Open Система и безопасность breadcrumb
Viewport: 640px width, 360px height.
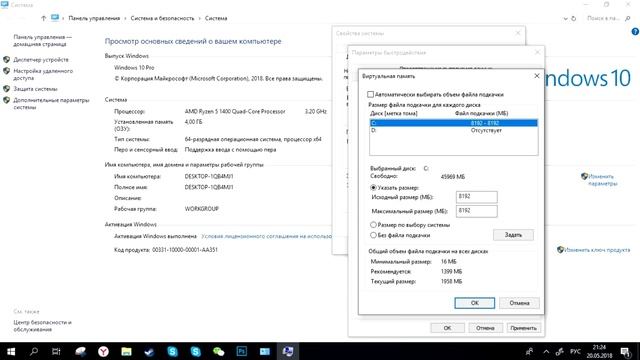tap(162, 18)
